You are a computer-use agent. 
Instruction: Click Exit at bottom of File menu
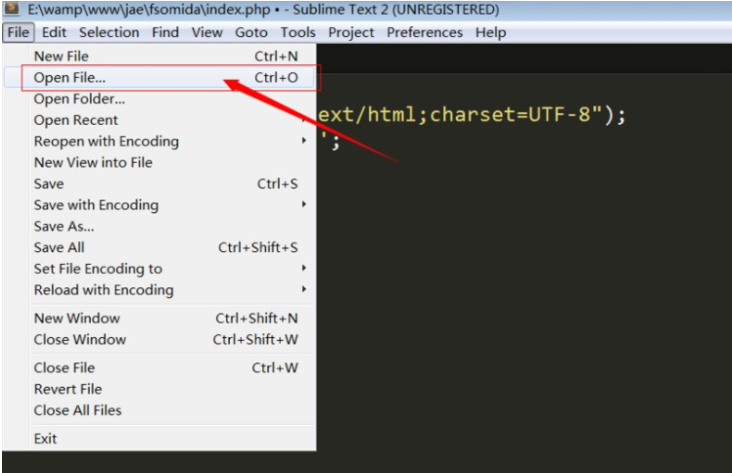coord(46,438)
